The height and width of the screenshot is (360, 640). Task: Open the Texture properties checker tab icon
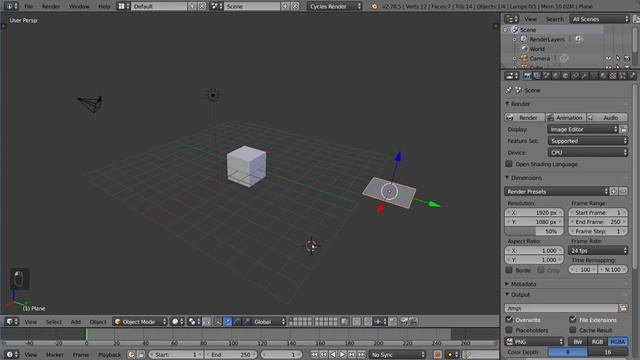point(613,76)
